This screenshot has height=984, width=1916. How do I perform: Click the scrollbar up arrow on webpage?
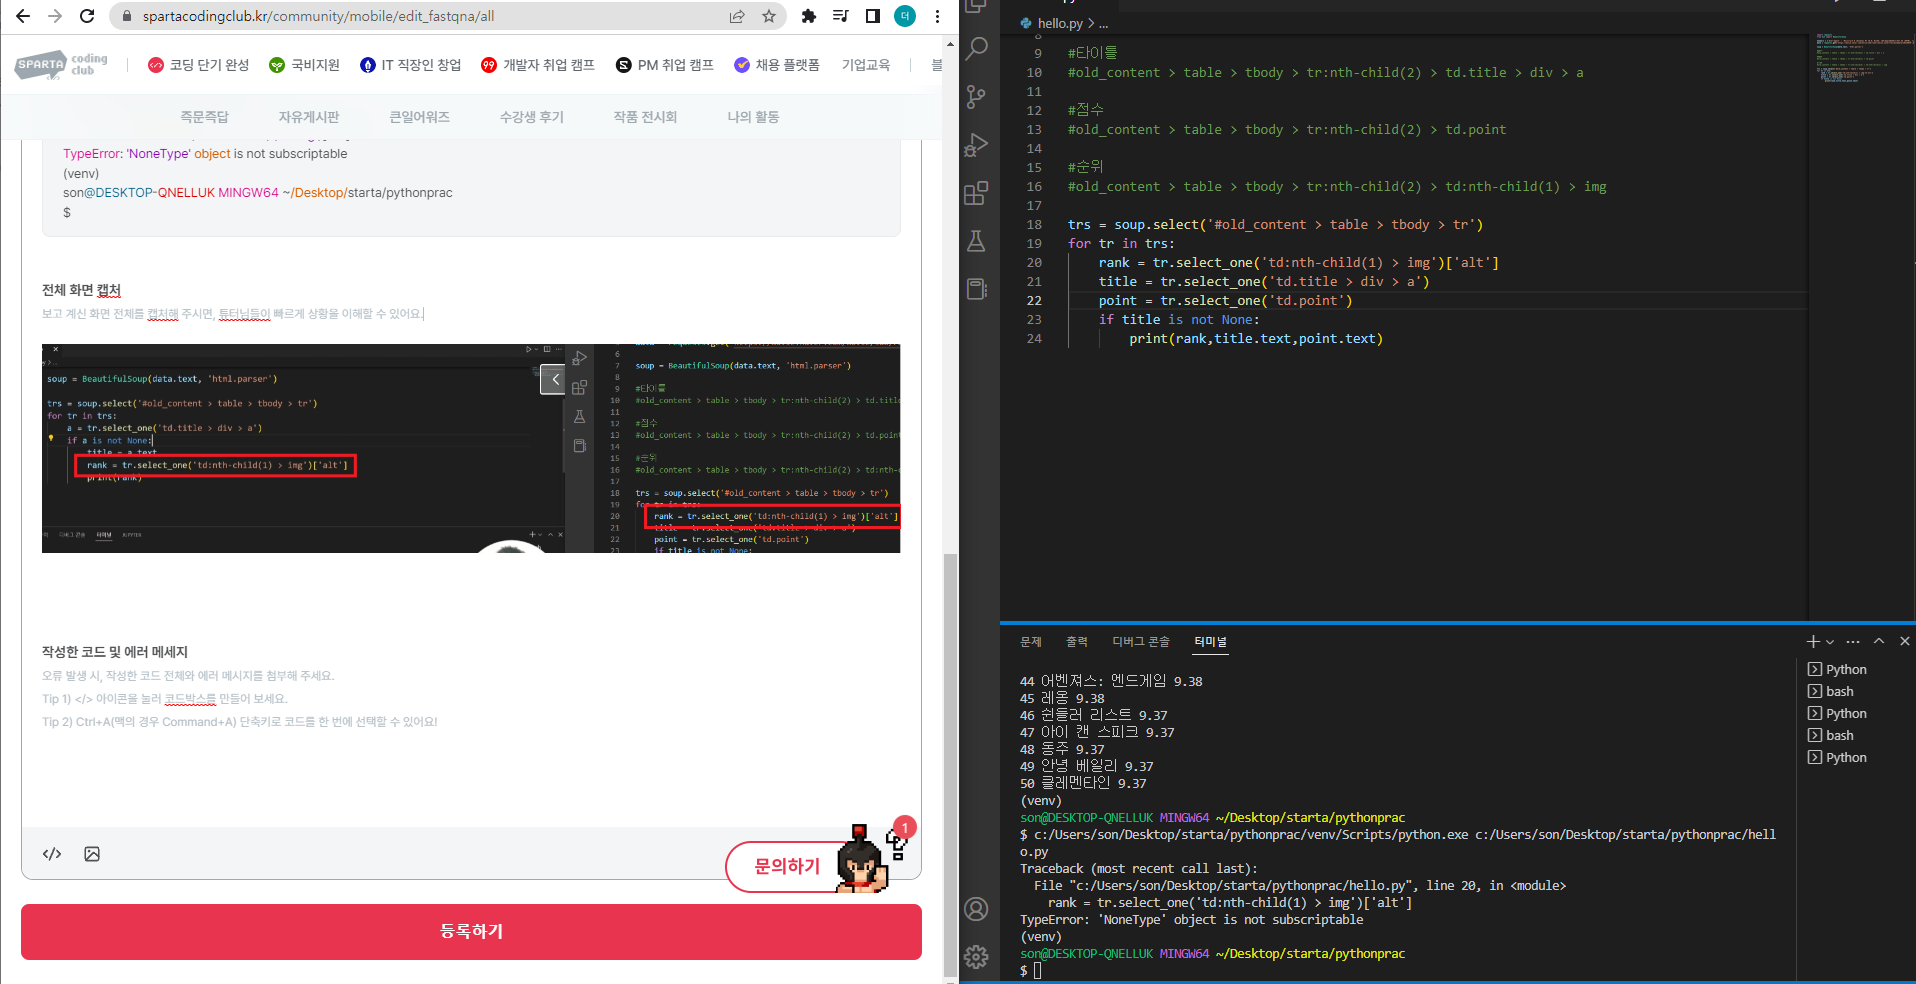tap(950, 44)
